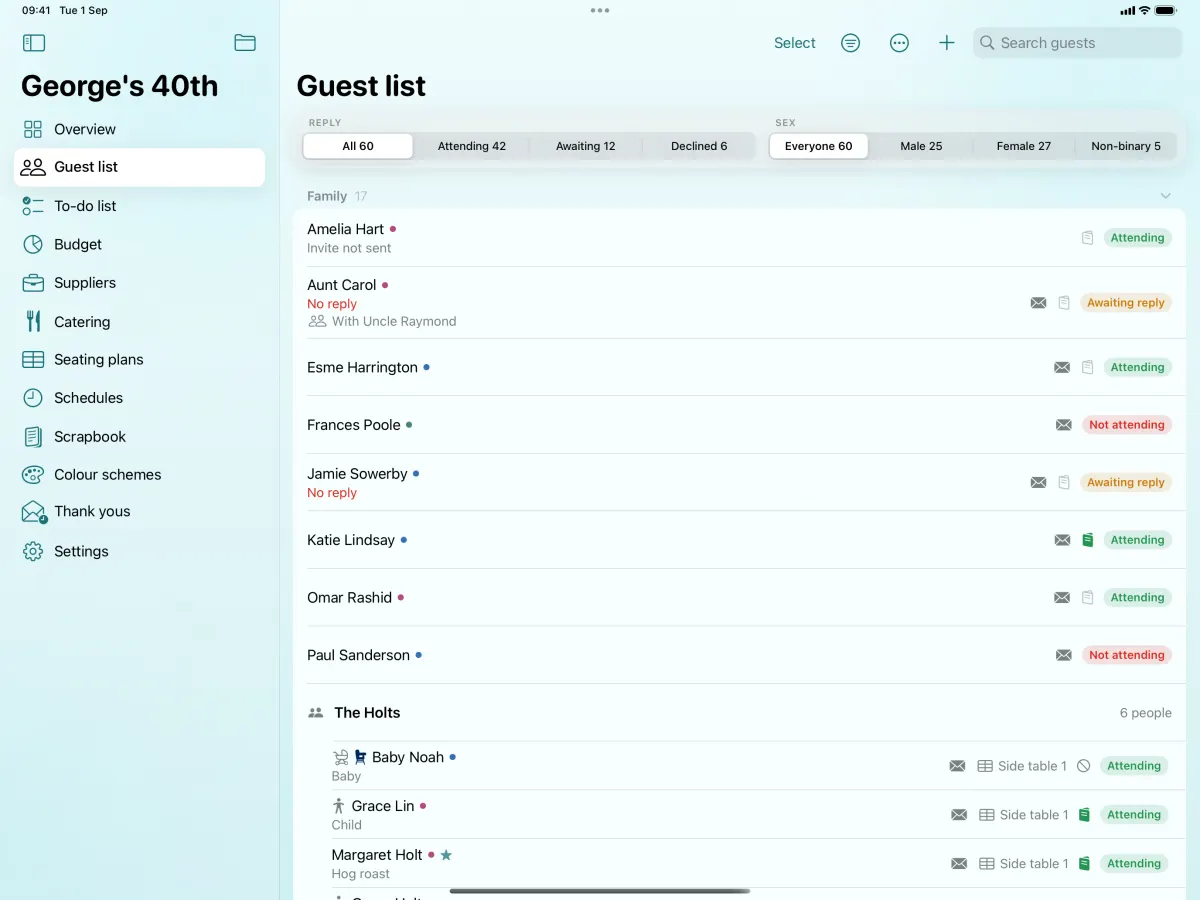
Task: Show Everyone 60 in sex filter
Action: pyautogui.click(x=819, y=146)
